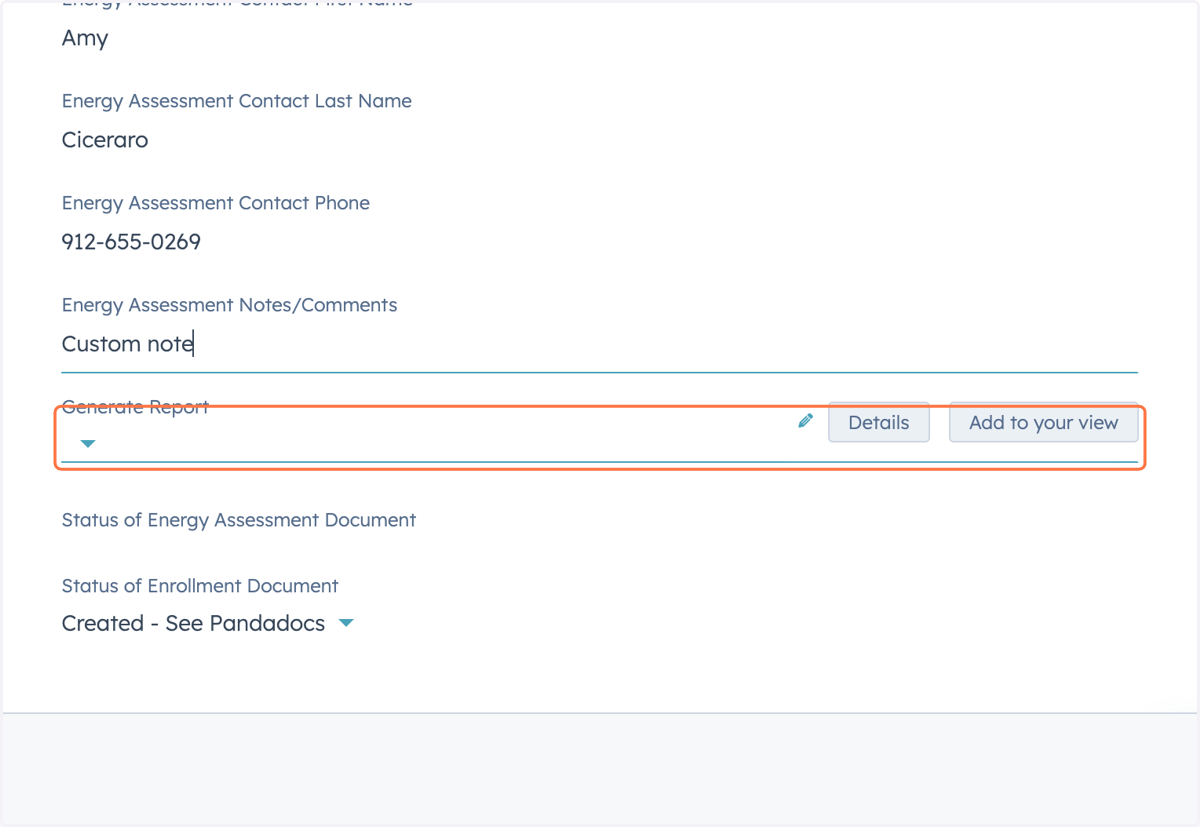Click the Status of Enrollment Document label
The height and width of the screenshot is (827, 1200).
(200, 586)
